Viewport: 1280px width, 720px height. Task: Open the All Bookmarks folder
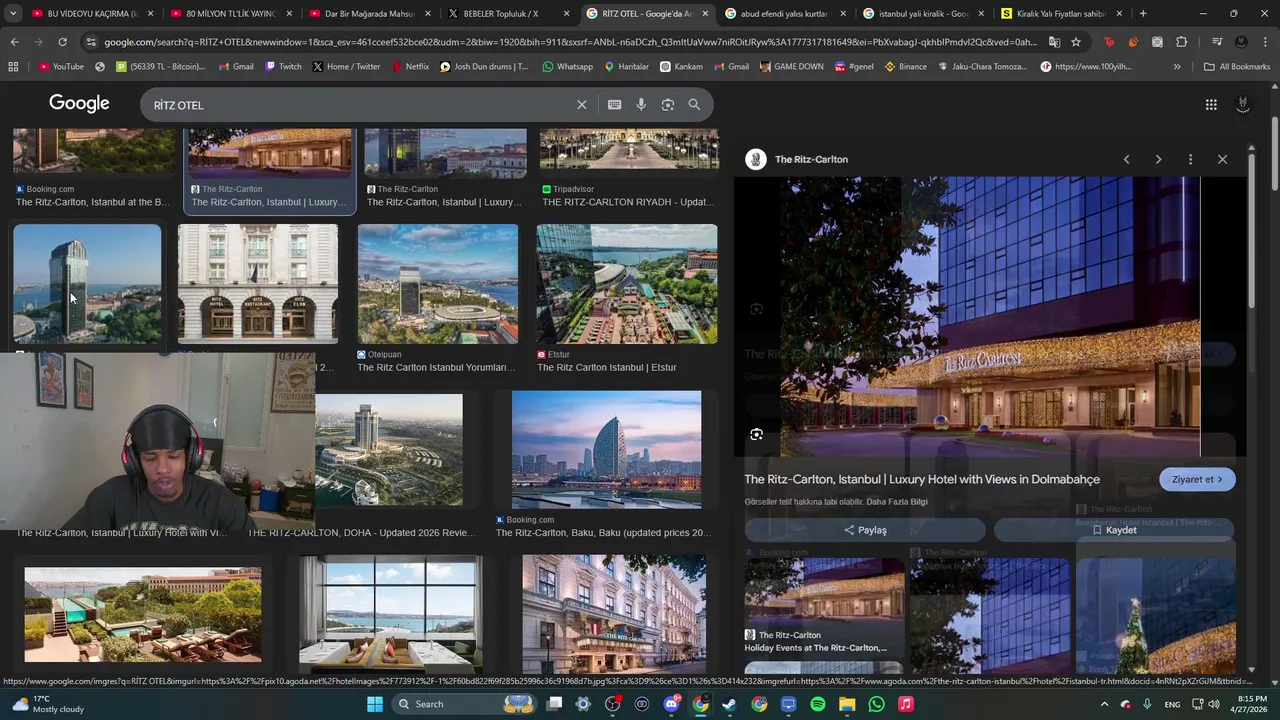click(1237, 67)
